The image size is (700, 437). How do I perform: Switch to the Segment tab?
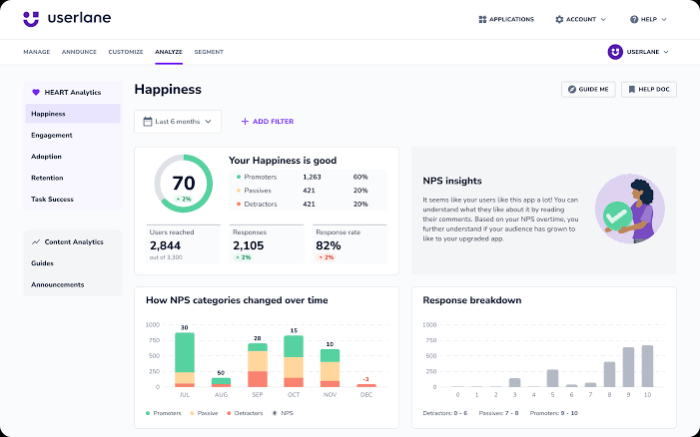click(208, 51)
